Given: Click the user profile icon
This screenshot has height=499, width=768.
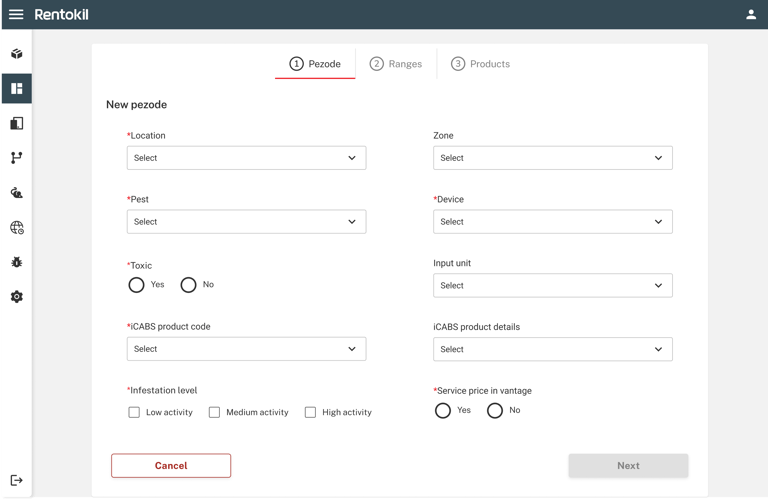Looking at the screenshot, I should tap(751, 15).
